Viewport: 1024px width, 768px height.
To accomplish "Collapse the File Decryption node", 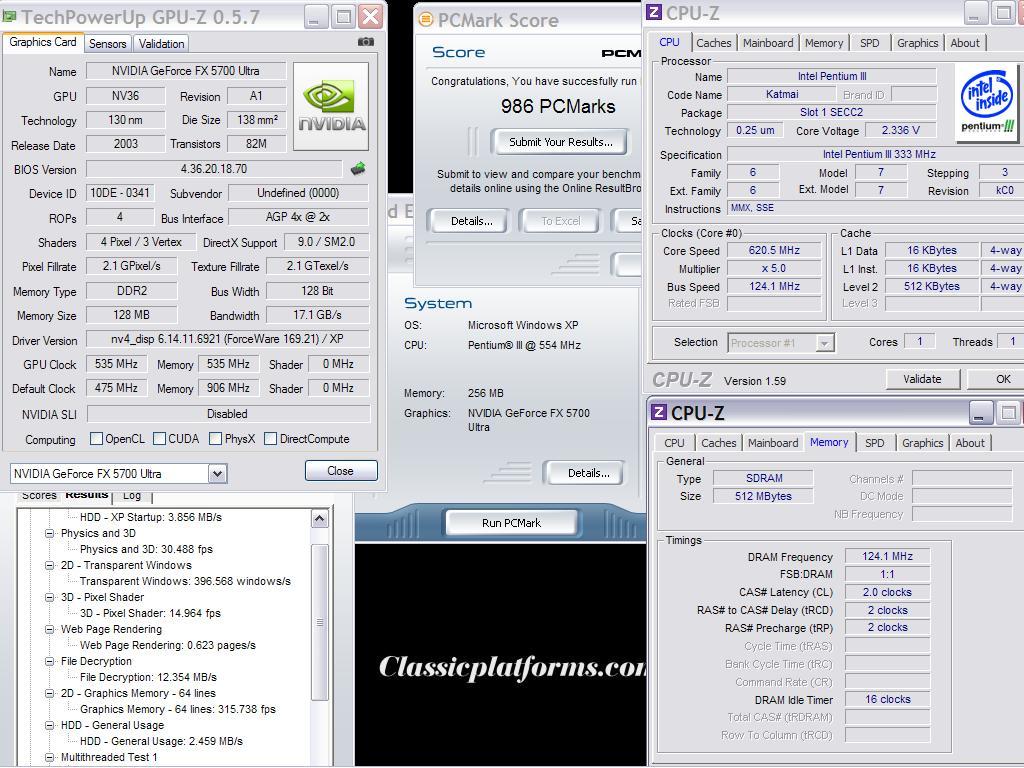I will click(49, 661).
